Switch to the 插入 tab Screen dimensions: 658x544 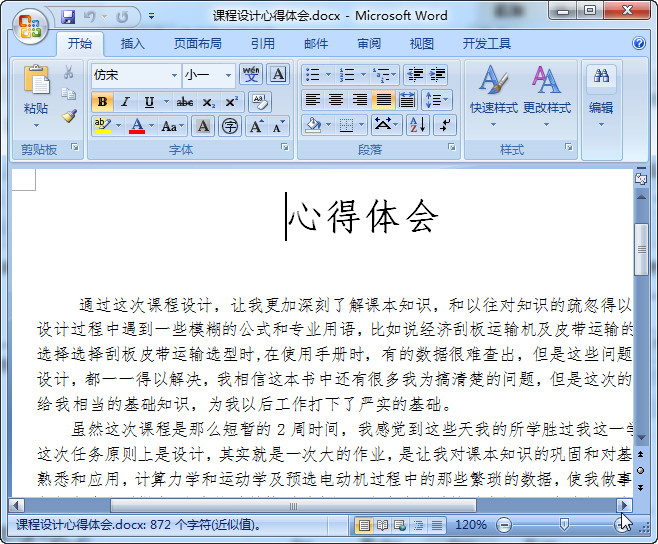click(x=133, y=44)
